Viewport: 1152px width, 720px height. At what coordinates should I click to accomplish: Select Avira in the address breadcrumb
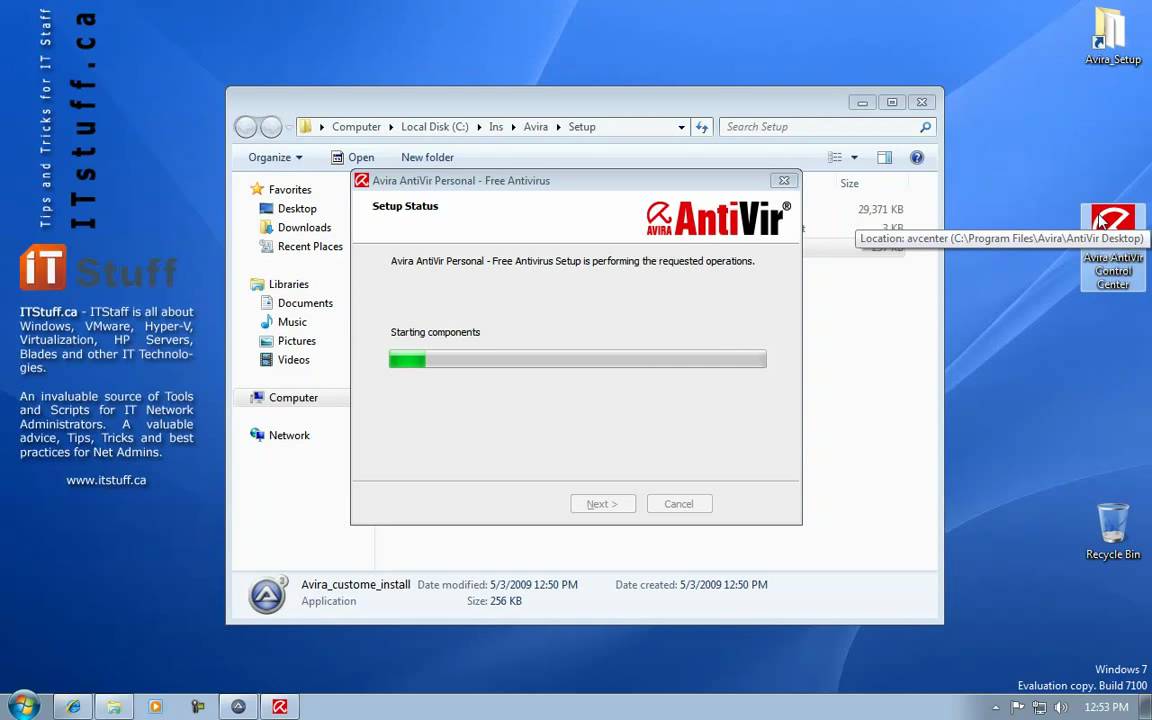[536, 127]
